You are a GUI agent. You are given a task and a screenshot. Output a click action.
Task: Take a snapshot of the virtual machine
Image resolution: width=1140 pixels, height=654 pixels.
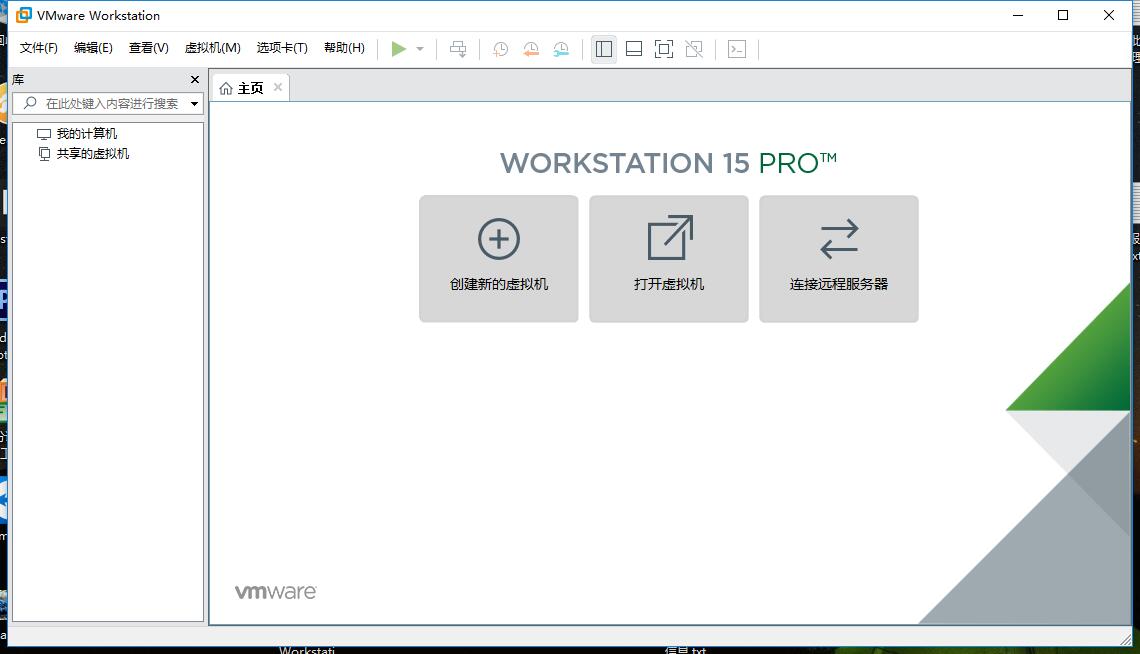[500, 48]
